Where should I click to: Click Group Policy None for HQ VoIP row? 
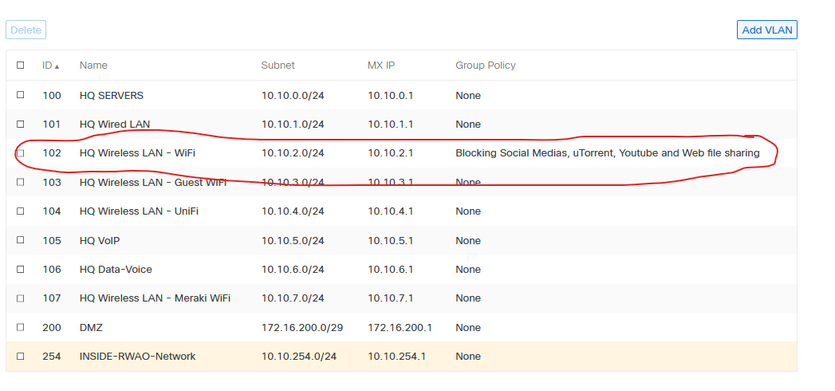click(x=468, y=241)
